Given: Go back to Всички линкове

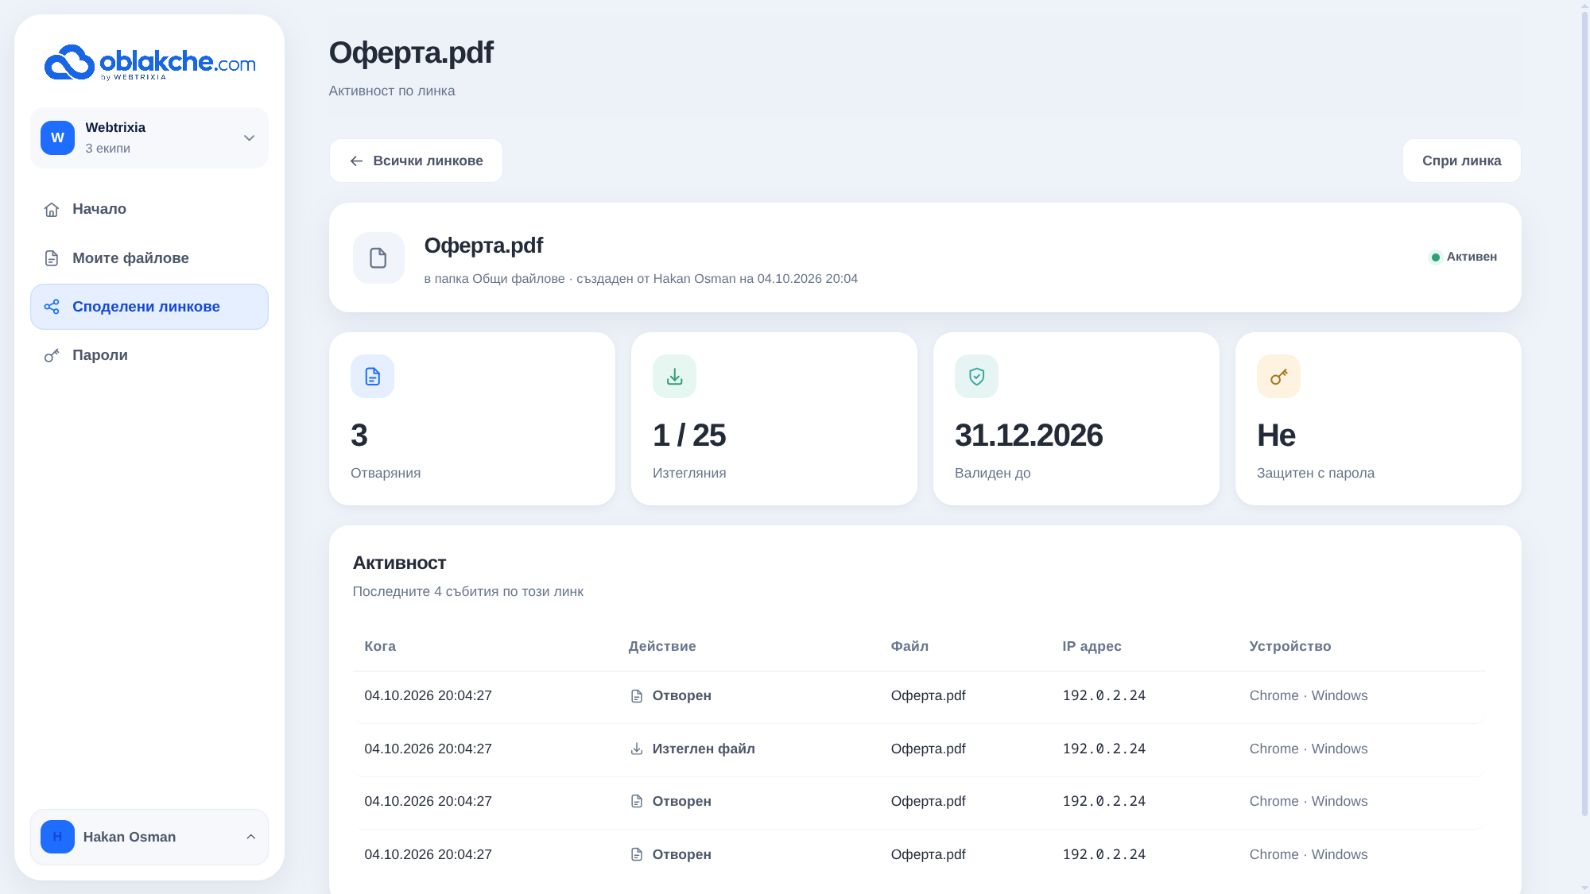Looking at the screenshot, I should pyautogui.click(x=416, y=161).
